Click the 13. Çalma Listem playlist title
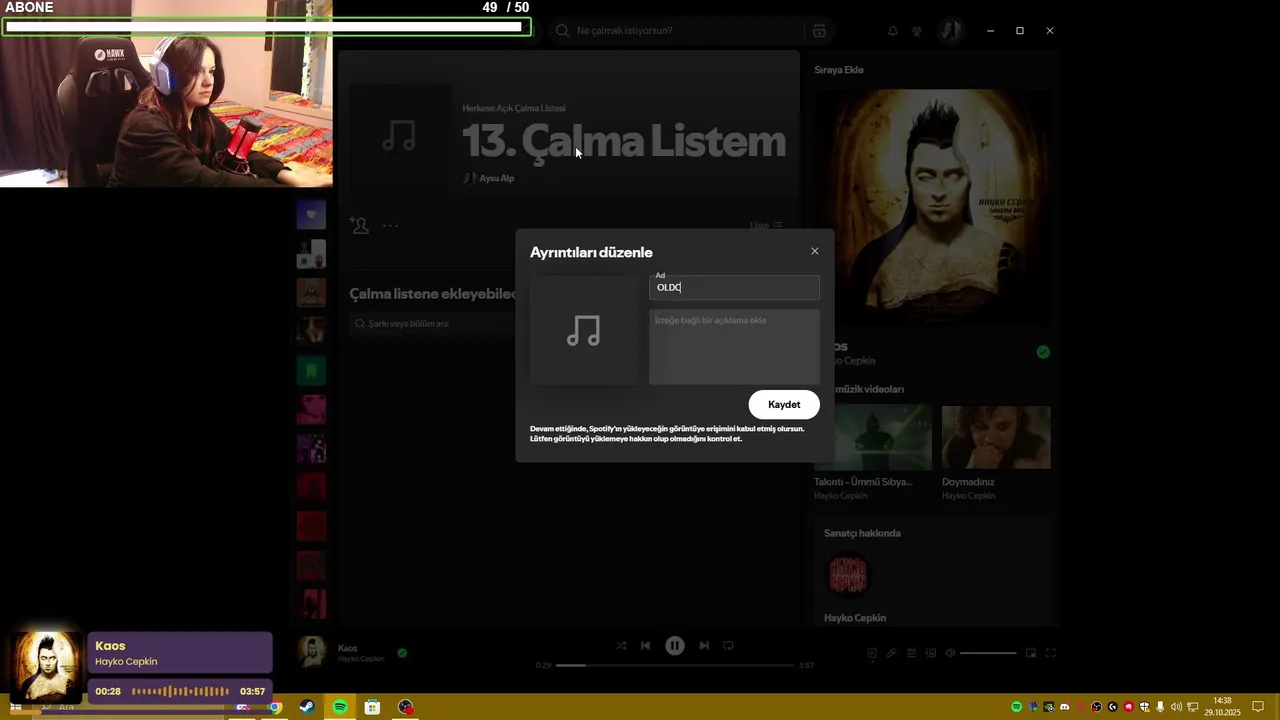 (624, 142)
